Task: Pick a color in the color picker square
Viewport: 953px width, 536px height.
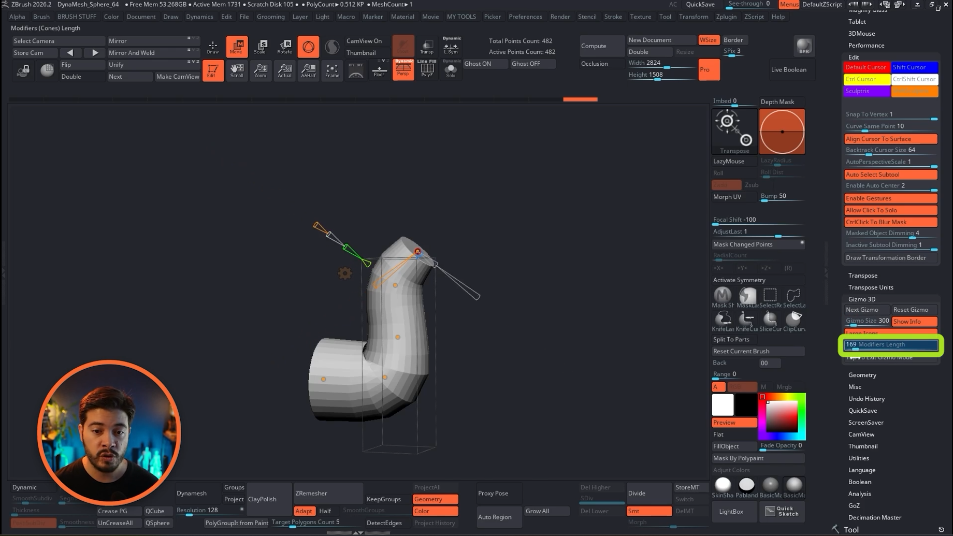Action: 781,416
